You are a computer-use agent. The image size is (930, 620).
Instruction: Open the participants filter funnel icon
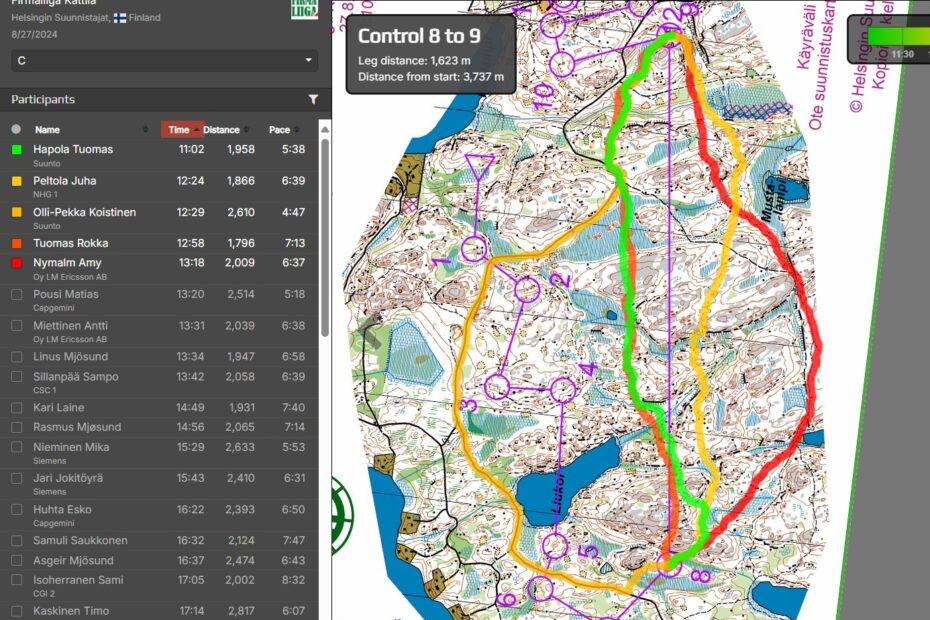tap(313, 100)
